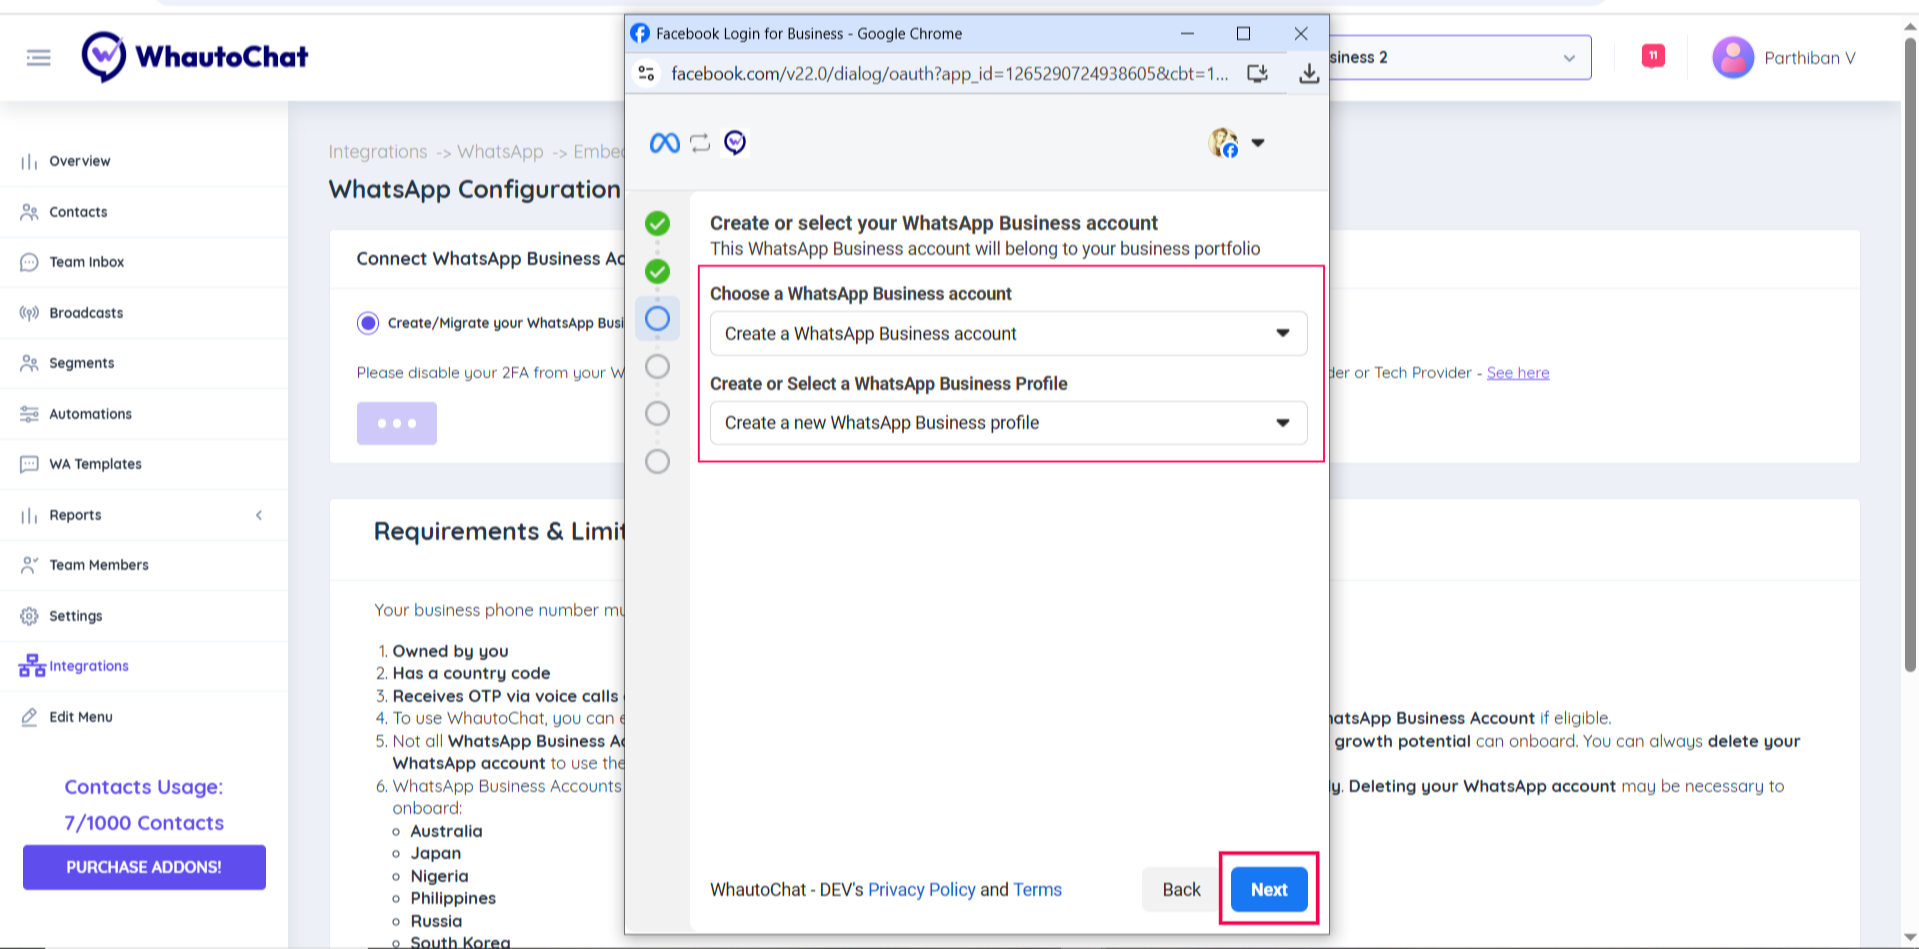This screenshot has width=1919, height=949.
Task: Click the Team Members person icon
Action: point(29,565)
